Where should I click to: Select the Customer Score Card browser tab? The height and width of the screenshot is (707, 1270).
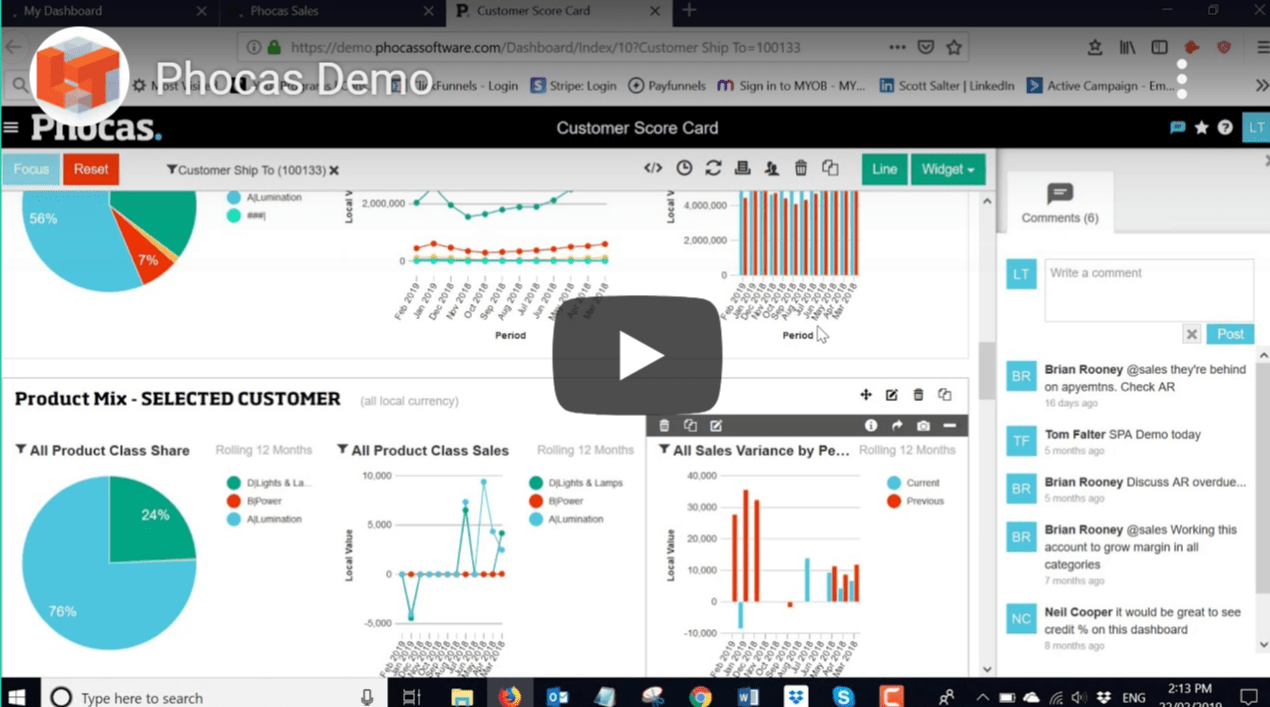pos(557,11)
